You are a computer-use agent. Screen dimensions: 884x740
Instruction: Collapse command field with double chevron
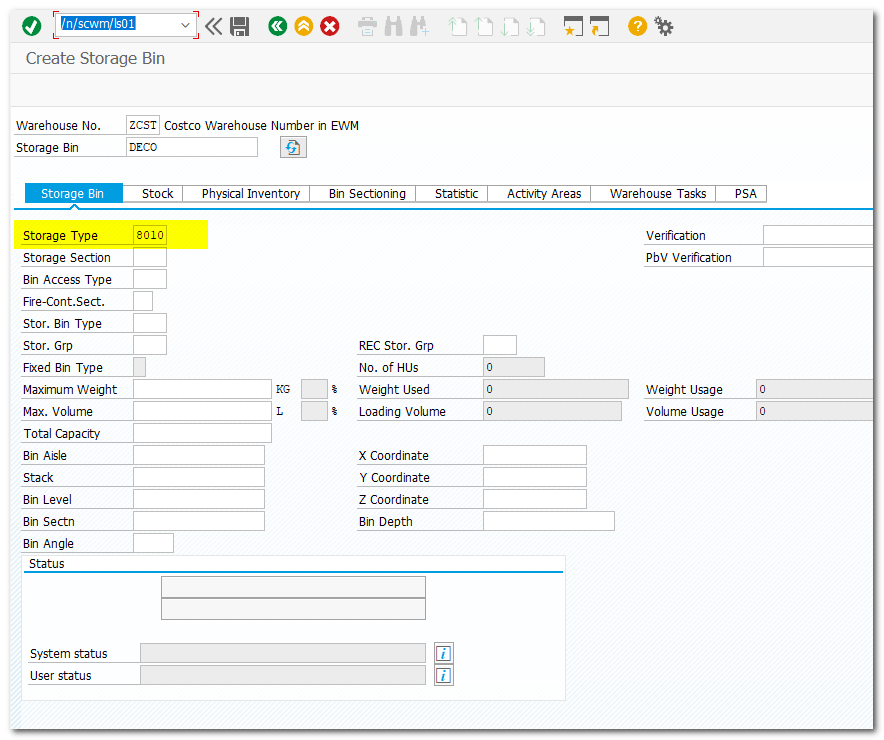(214, 26)
